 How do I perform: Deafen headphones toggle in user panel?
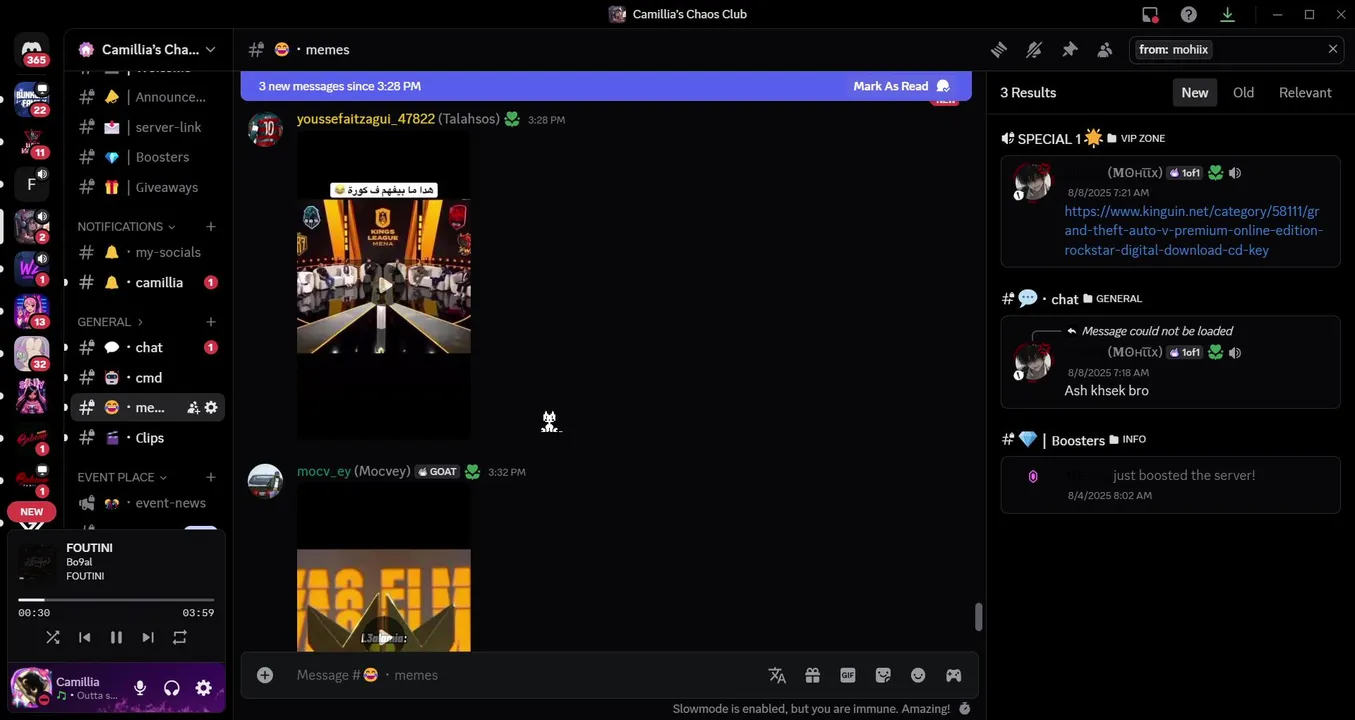[x=172, y=688]
